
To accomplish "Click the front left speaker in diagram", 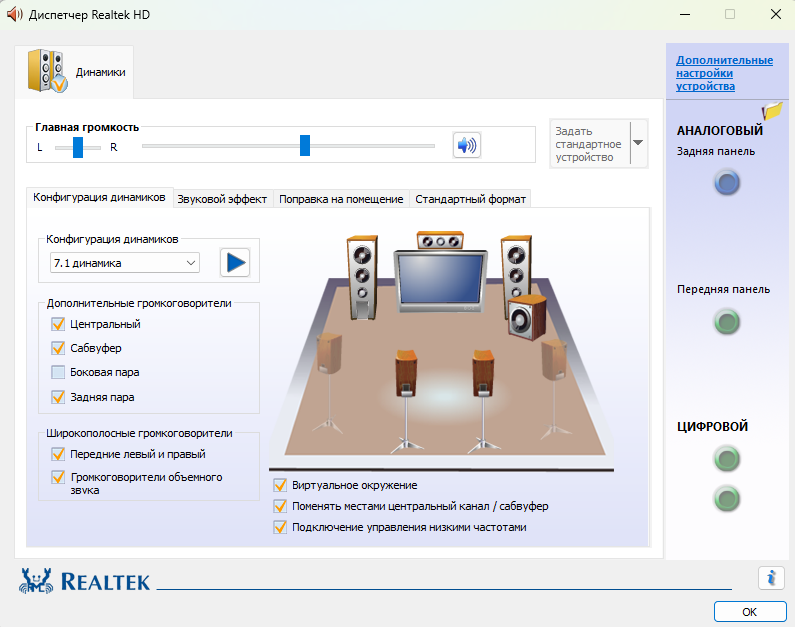I will pos(363,277).
